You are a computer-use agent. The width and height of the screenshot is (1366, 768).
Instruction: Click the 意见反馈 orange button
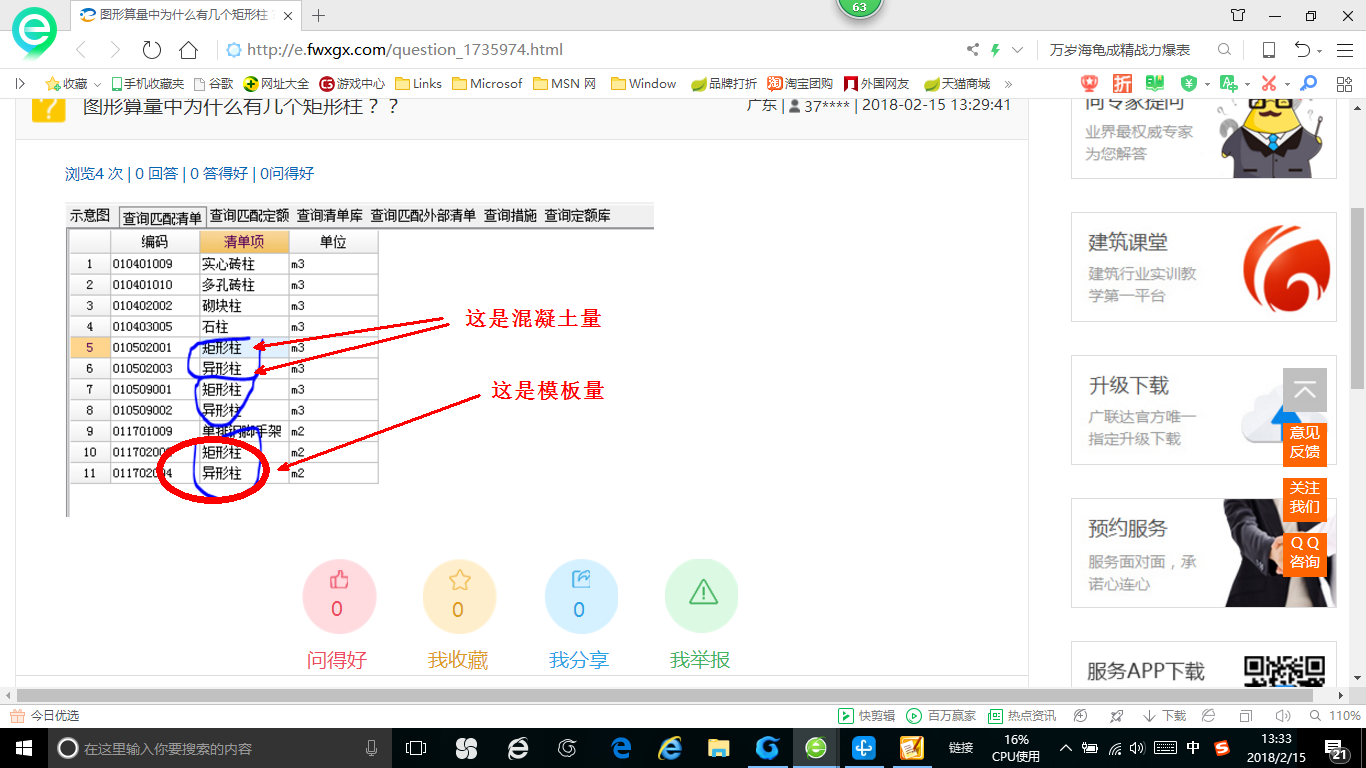(x=1305, y=443)
